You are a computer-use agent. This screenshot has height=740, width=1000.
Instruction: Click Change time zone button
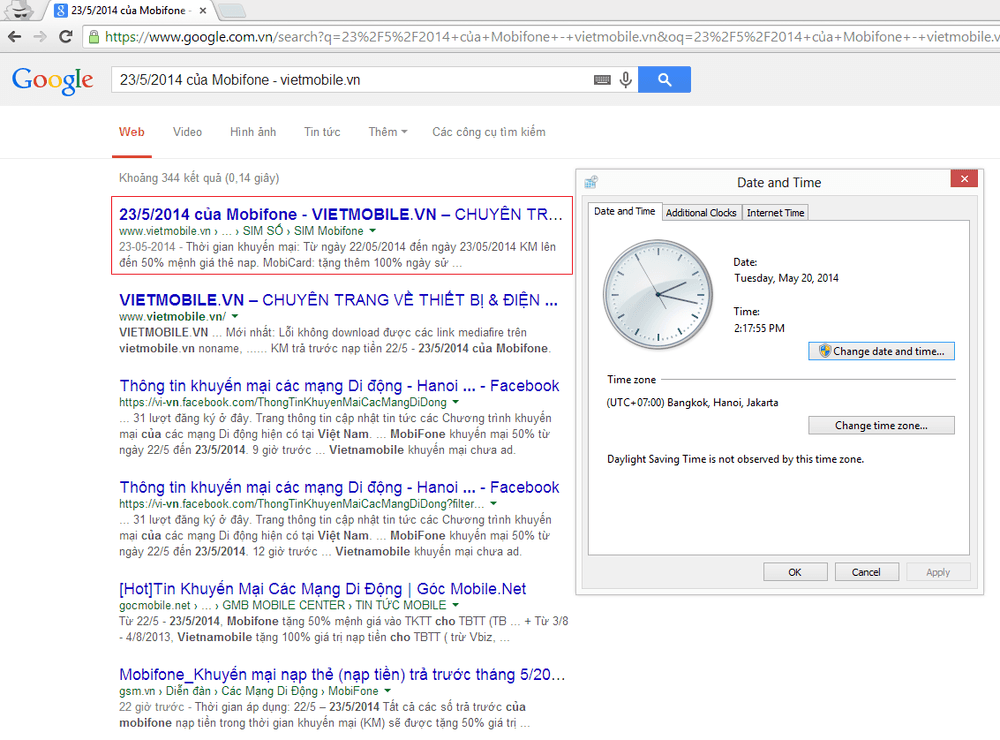click(x=881, y=426)
